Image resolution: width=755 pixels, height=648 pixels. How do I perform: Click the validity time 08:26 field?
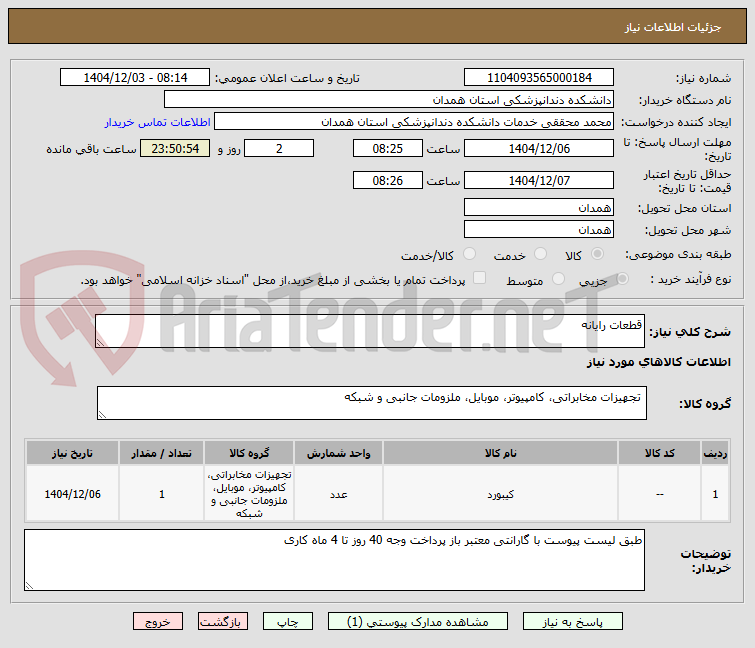click(388, 180)
